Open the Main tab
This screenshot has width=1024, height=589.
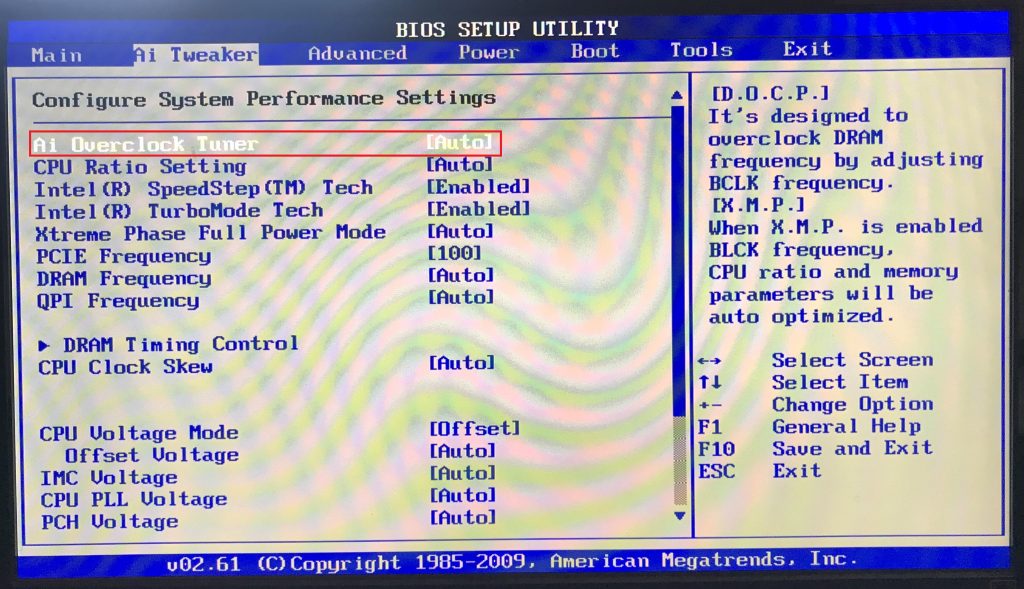point(56,55)
